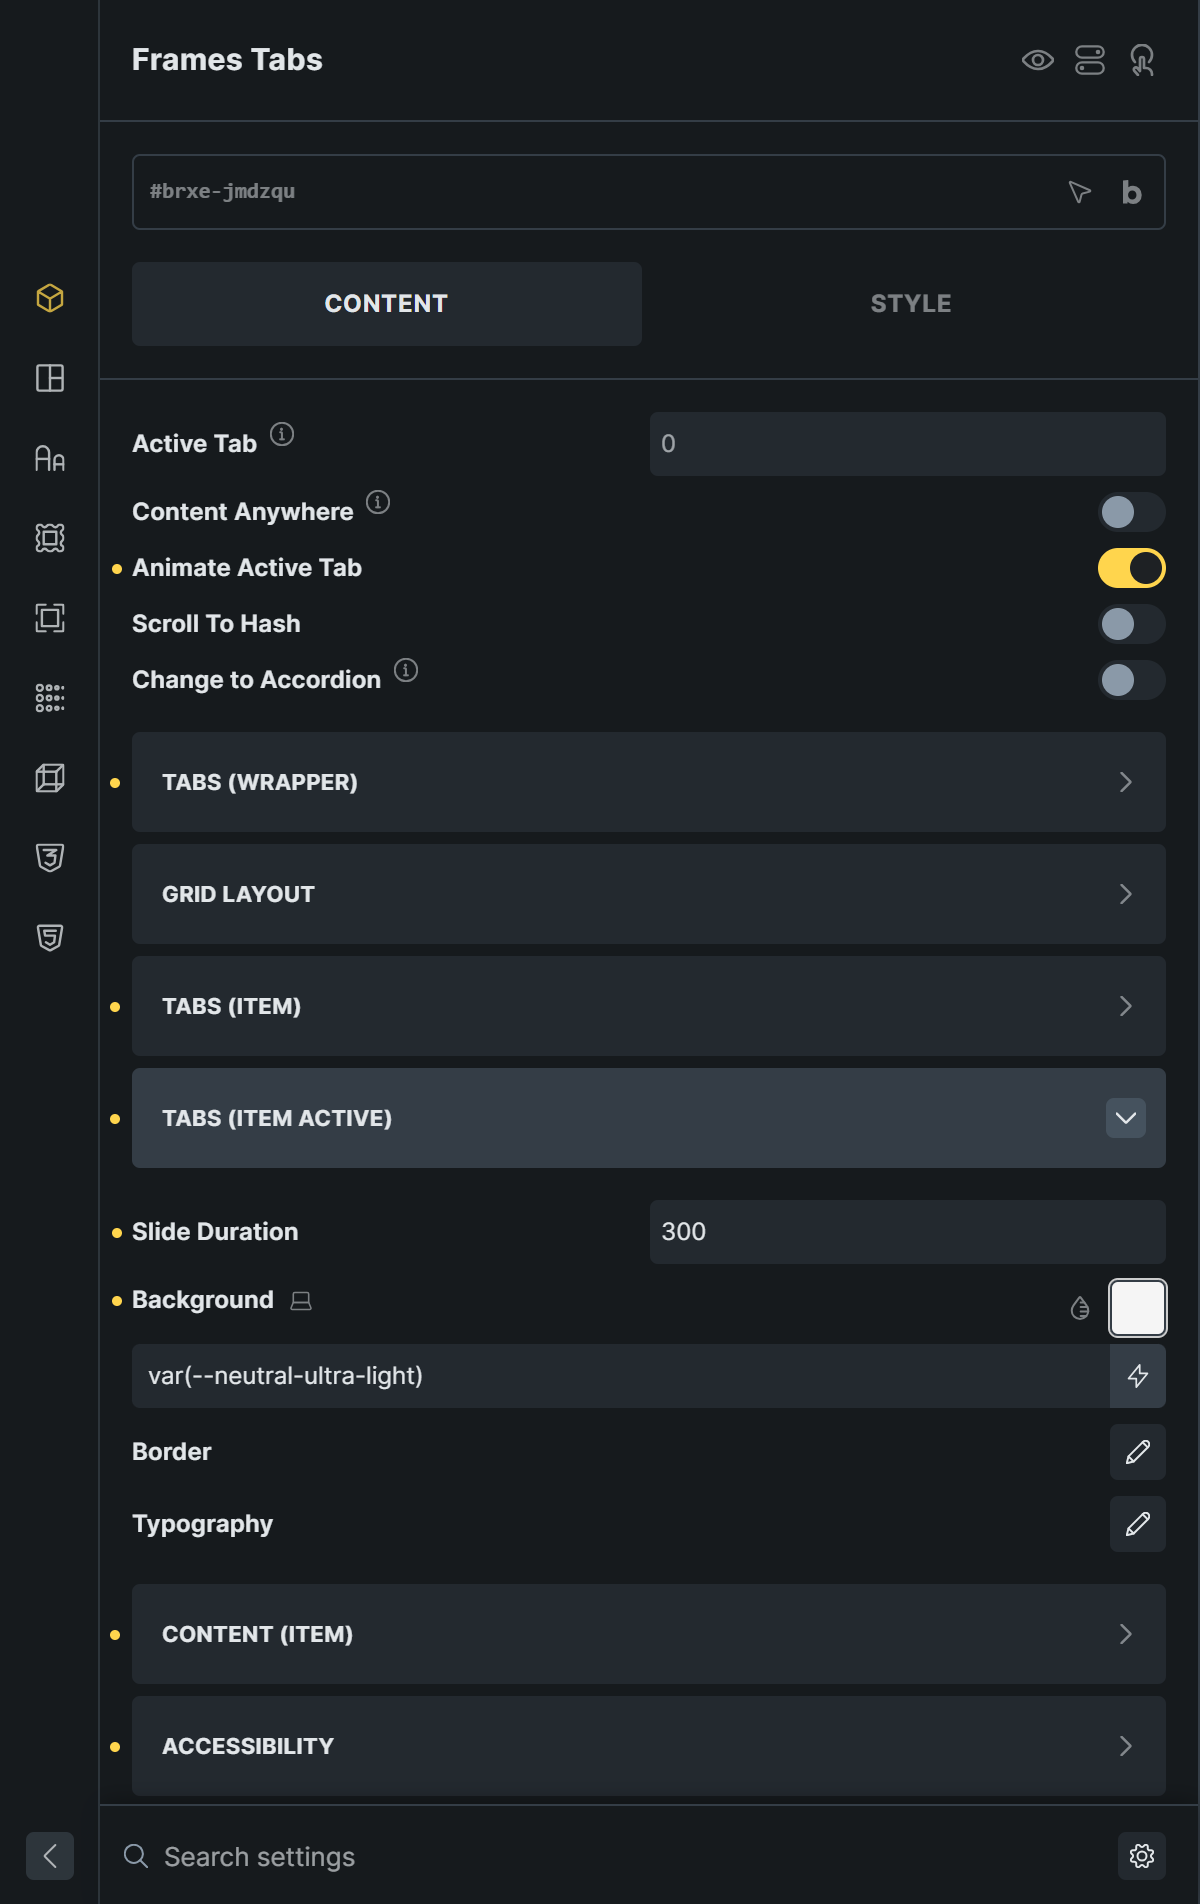Click the Scroll To Hash label

(216, 624)
